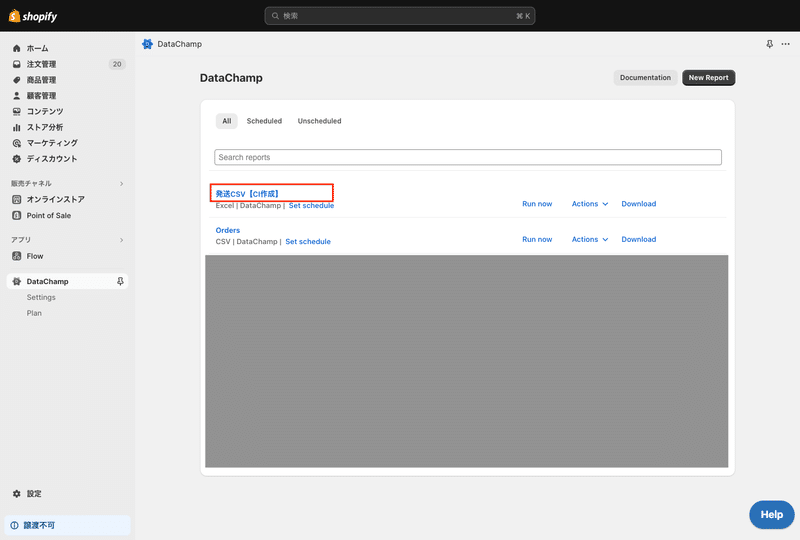Expand the Apps (アプリ) section chevron
The height and width of the screenshot is (540, 800).
[121, 240]
